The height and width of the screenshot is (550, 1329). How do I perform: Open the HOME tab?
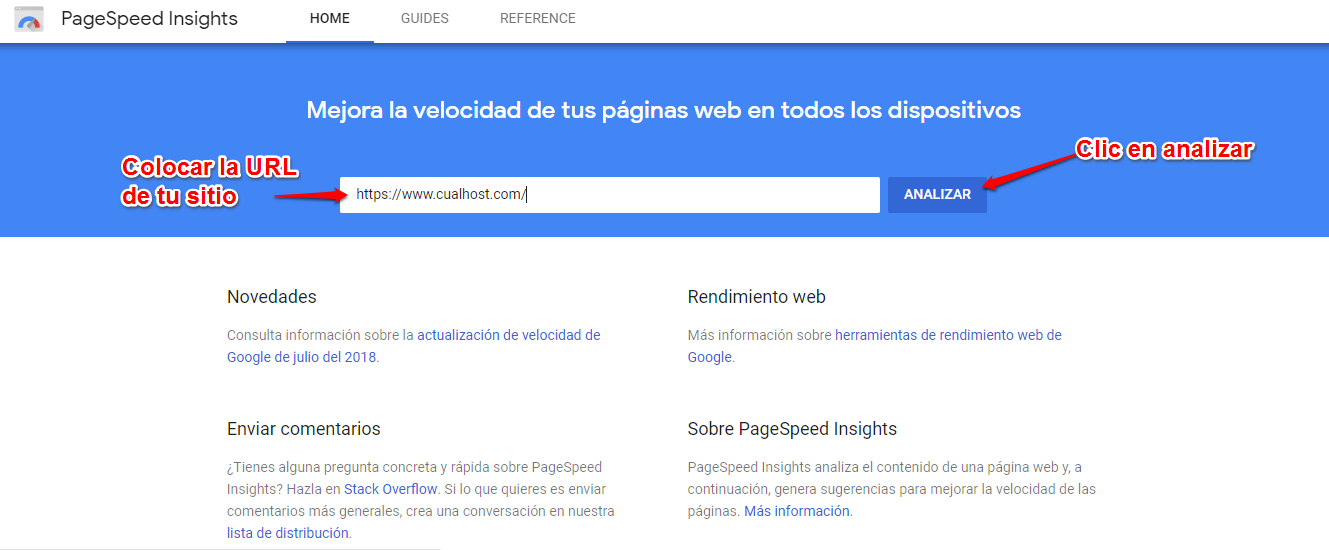pyautogui.click(x=330, y=19)
